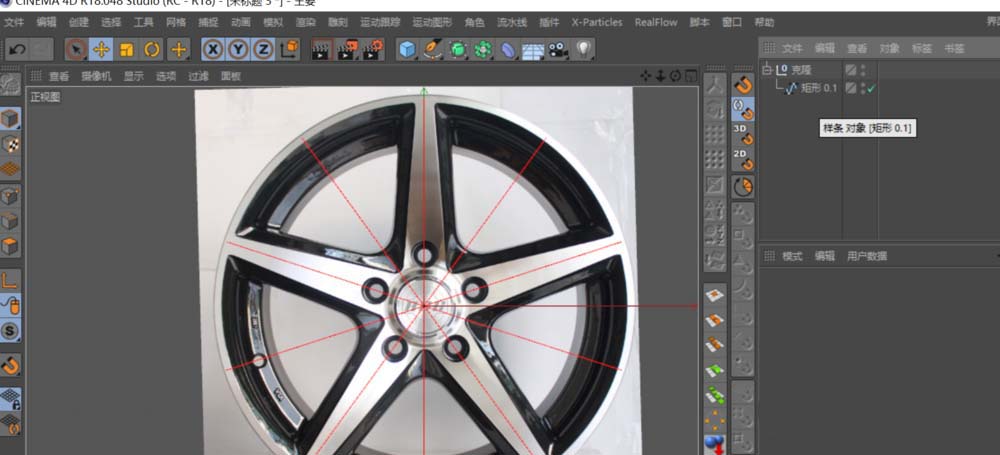
Task: Click the camera object icon
Action: point(558,49)
